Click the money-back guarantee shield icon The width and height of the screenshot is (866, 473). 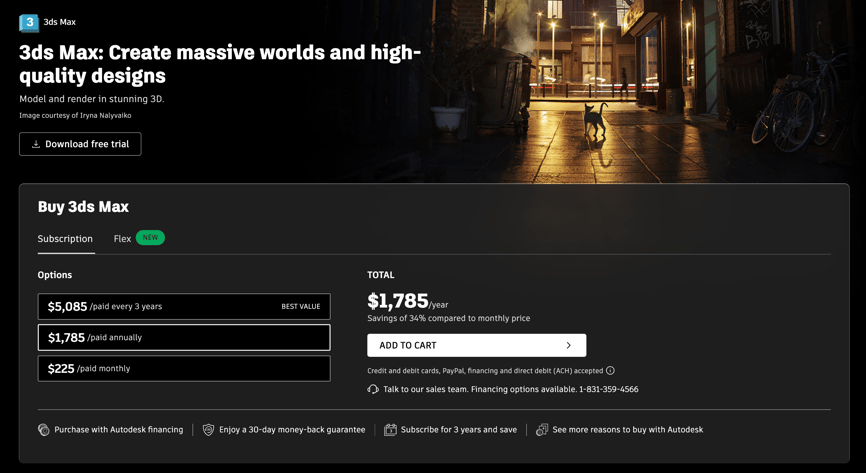point(208,430)
